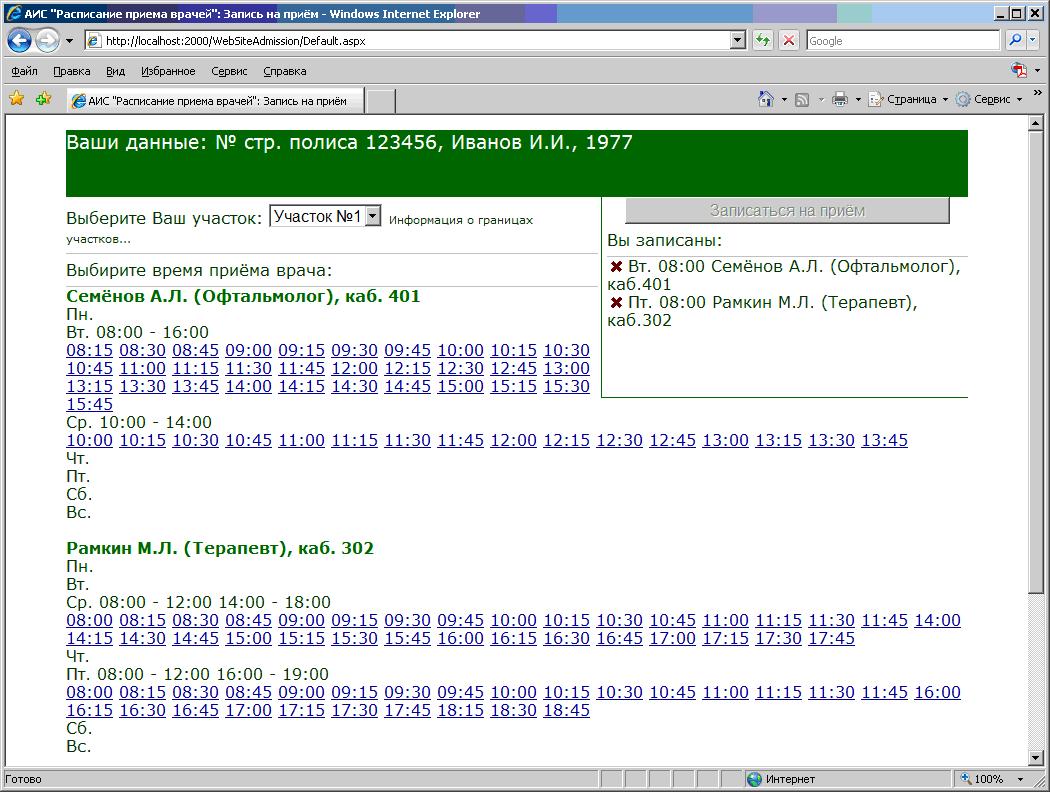Screen dimensions: 1050x792
Task: Click the PDF converter icon in menu bar
Action: [x=1019, y=70]
